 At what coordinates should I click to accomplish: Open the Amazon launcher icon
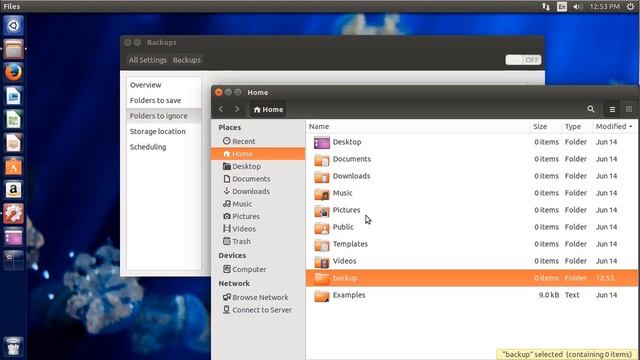coord(13,190)
